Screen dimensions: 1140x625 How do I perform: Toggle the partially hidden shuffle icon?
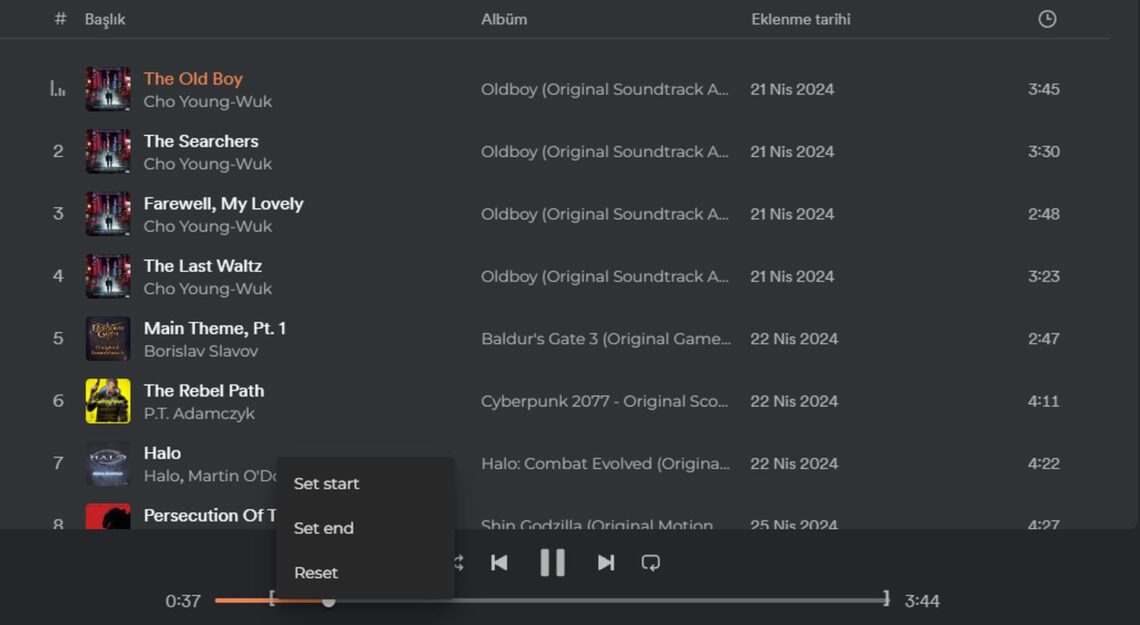point(459,562)
